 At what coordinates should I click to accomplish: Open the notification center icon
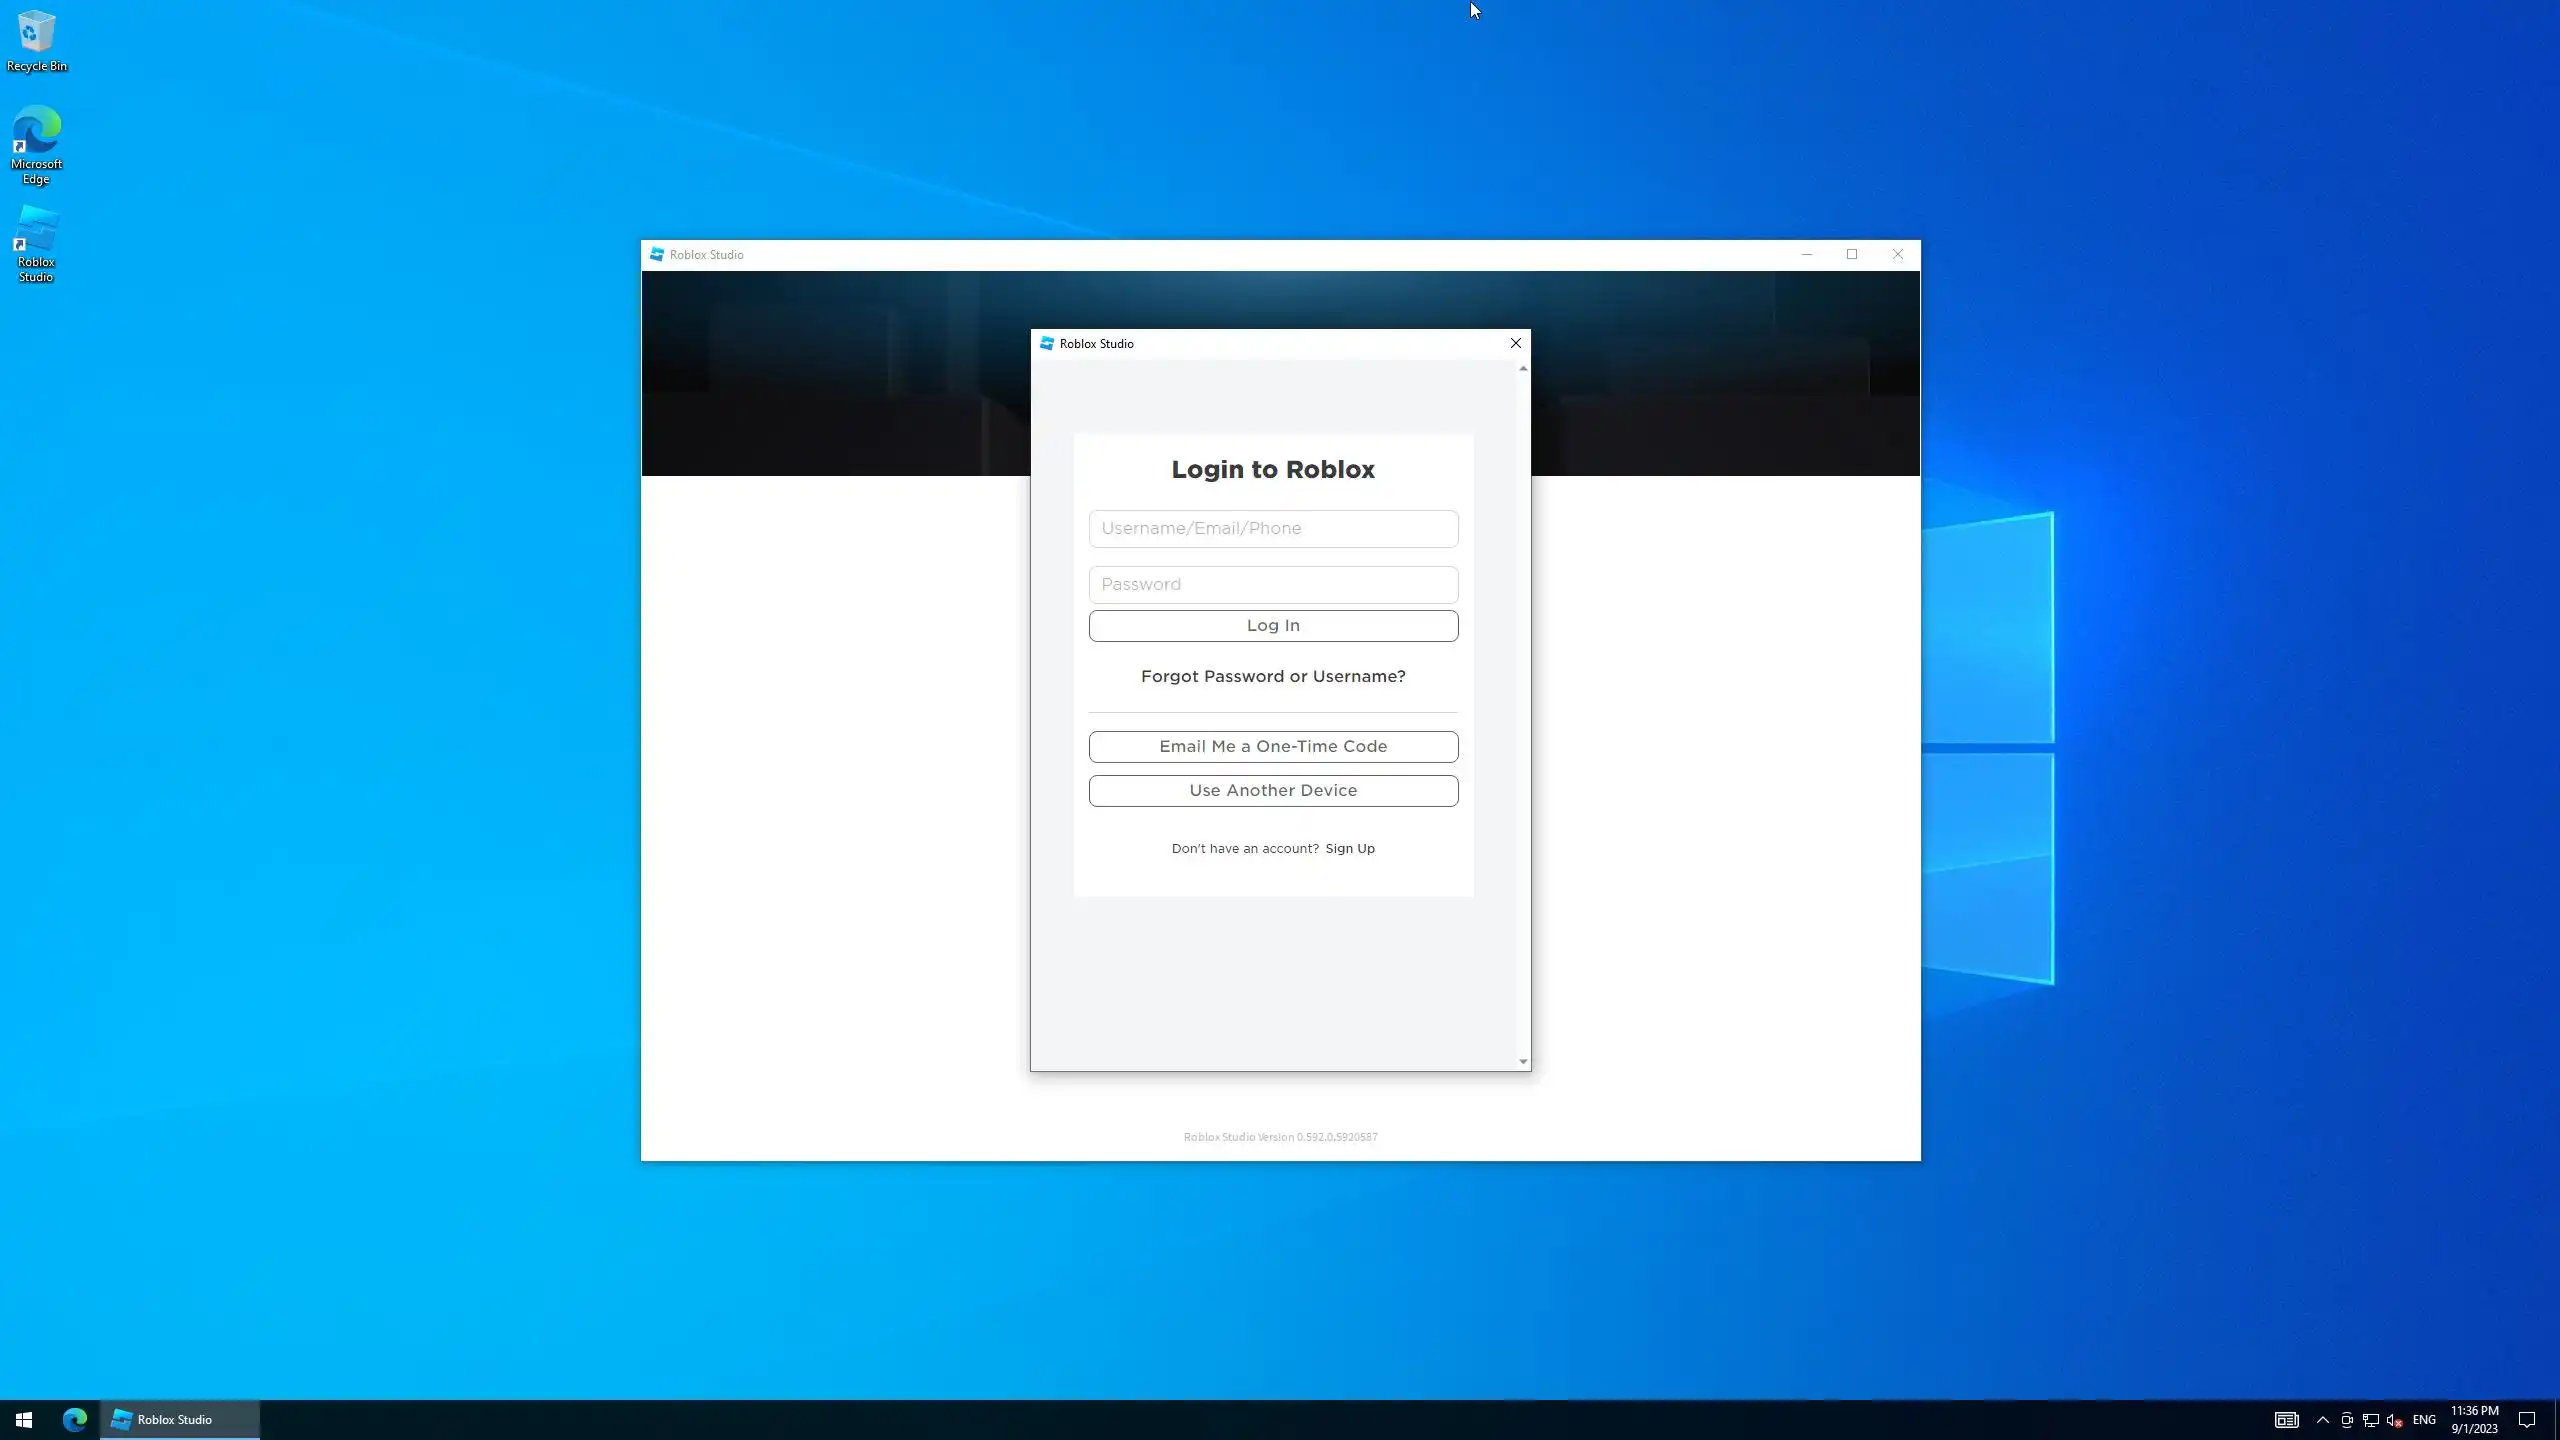tap(2527, 1419)
